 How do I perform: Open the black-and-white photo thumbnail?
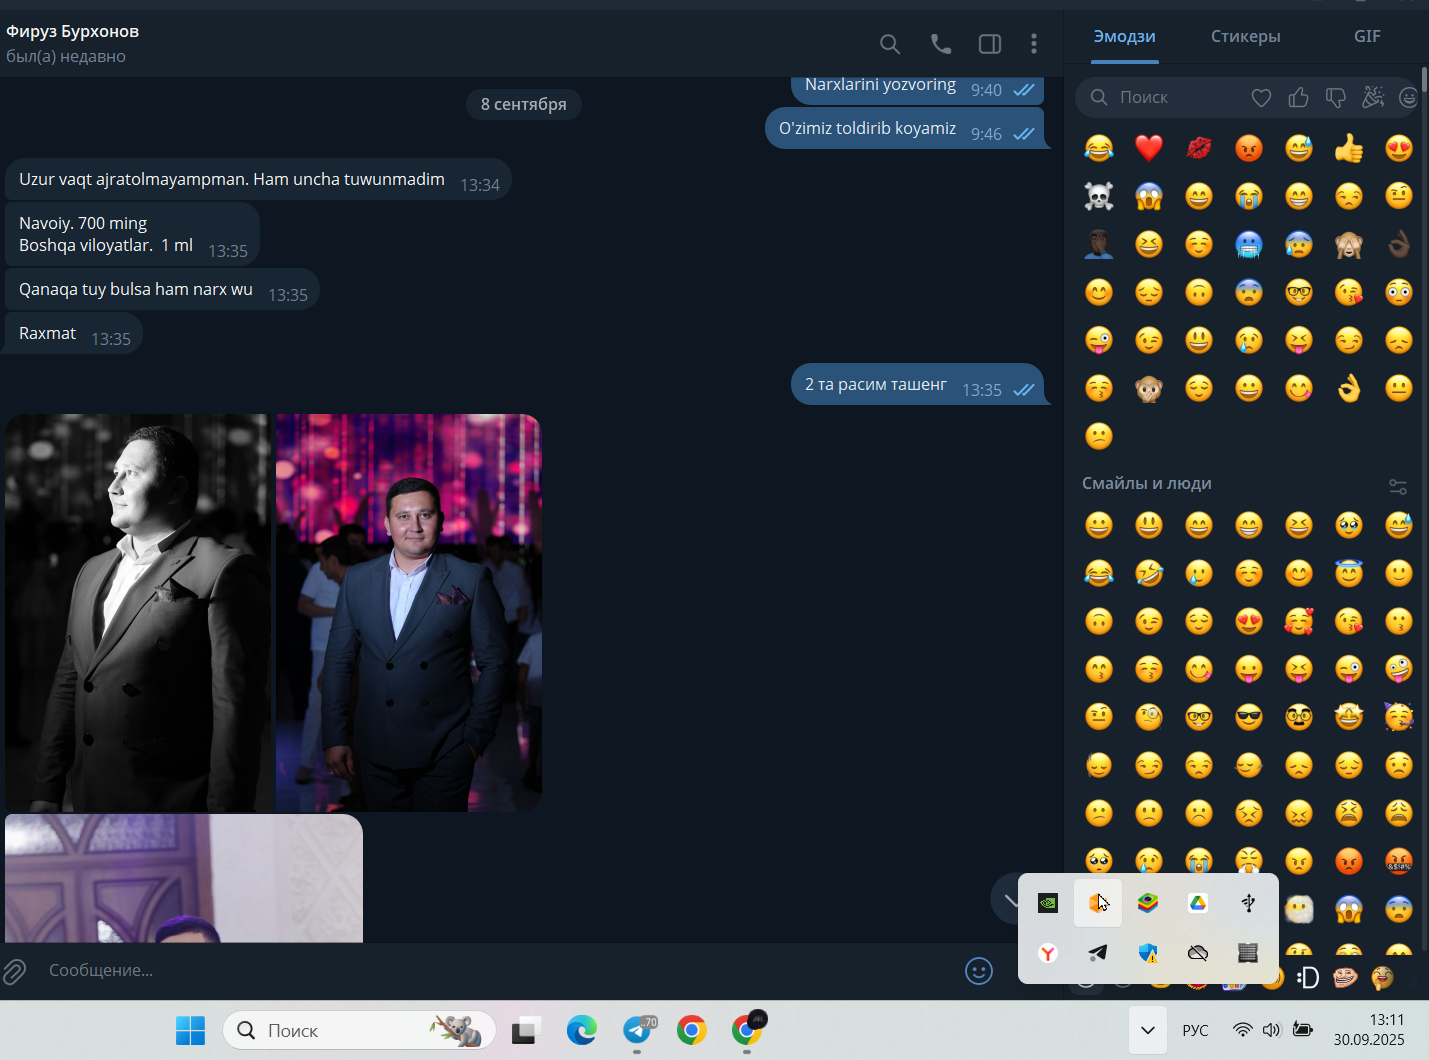click(x=138, y=613)
